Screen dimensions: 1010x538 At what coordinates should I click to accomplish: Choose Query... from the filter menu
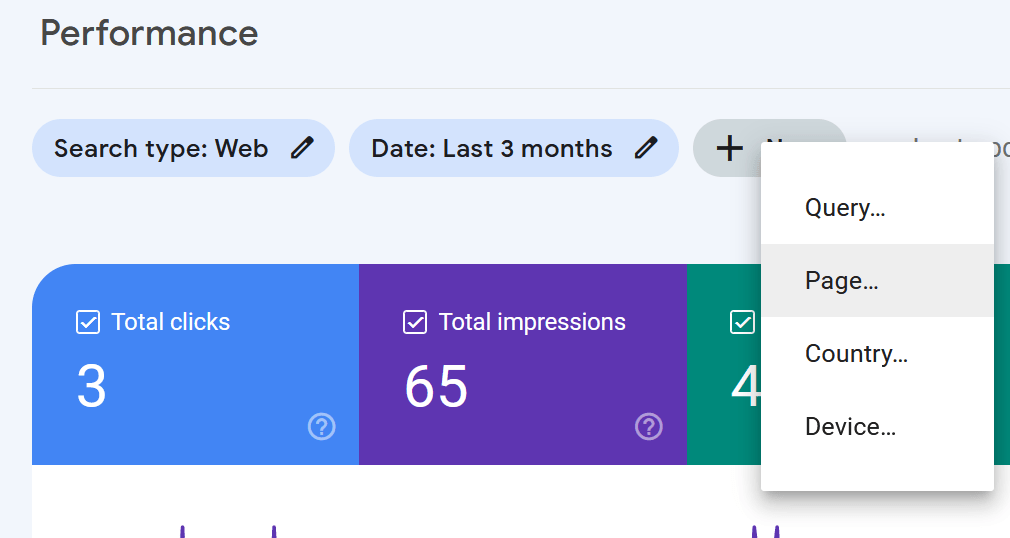click(x=845, y=208)
